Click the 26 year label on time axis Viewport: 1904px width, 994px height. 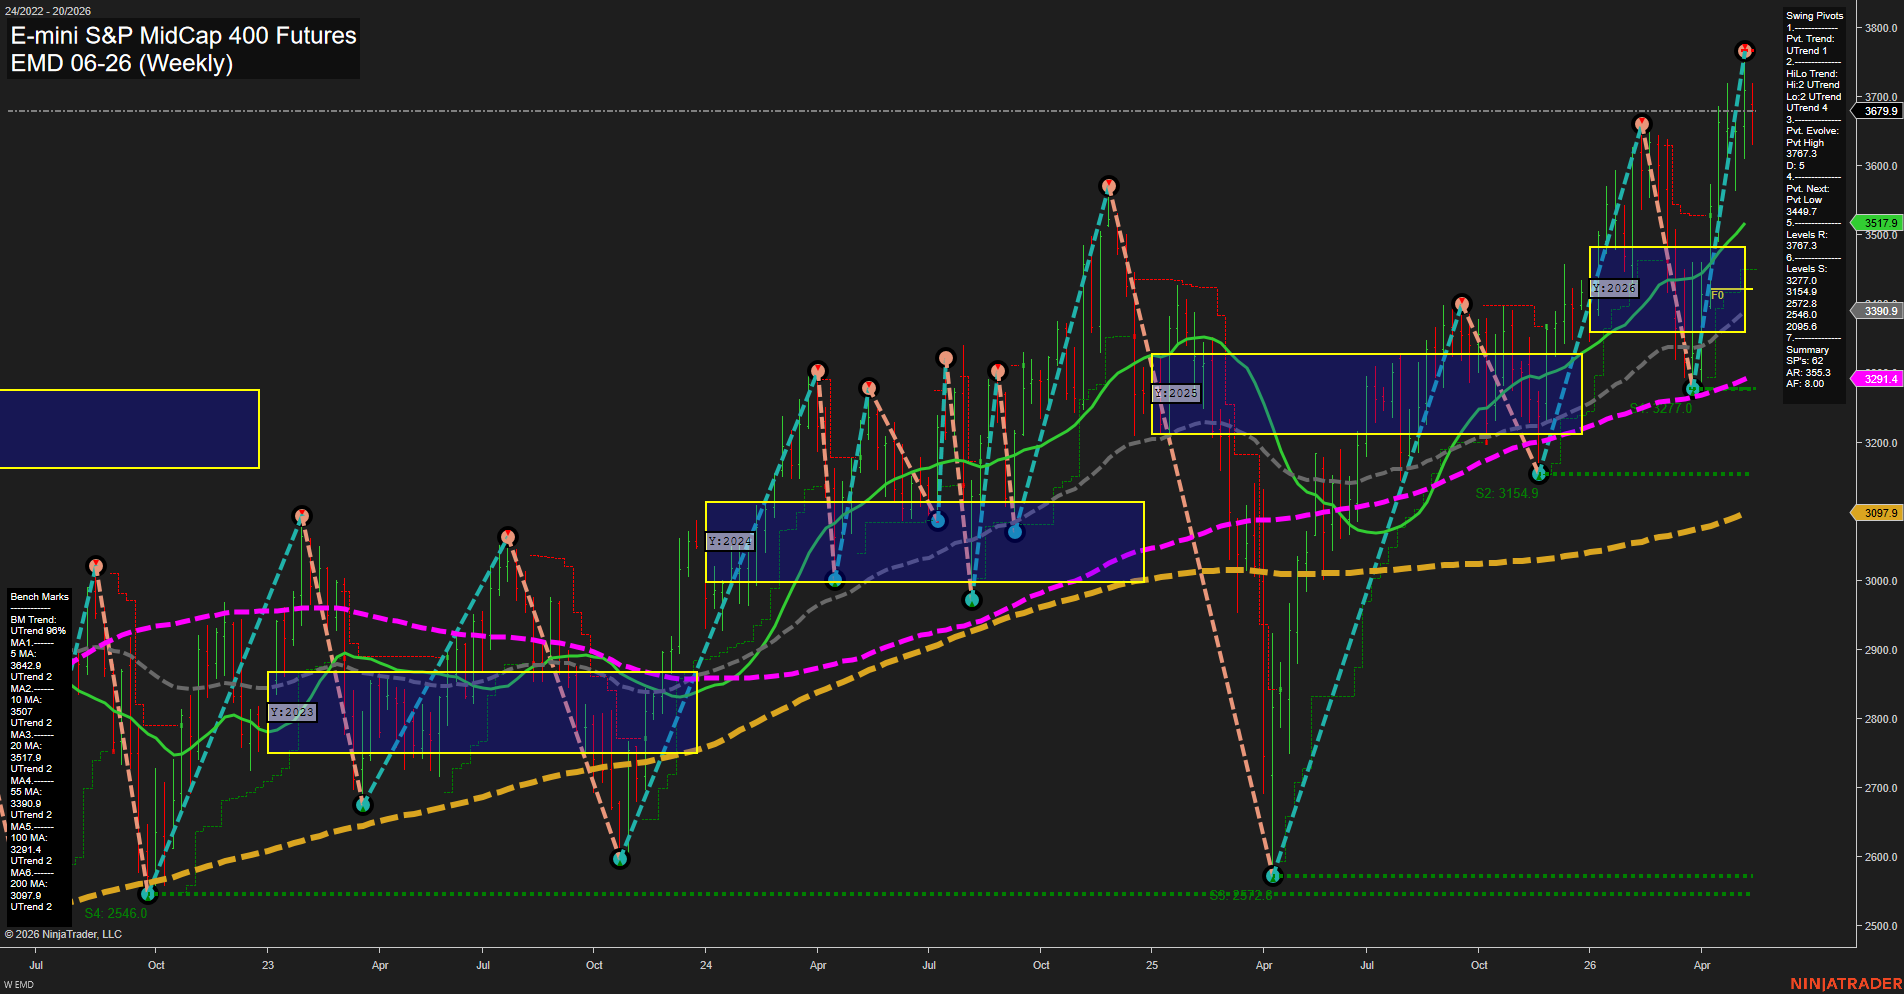coord(1590,965)
